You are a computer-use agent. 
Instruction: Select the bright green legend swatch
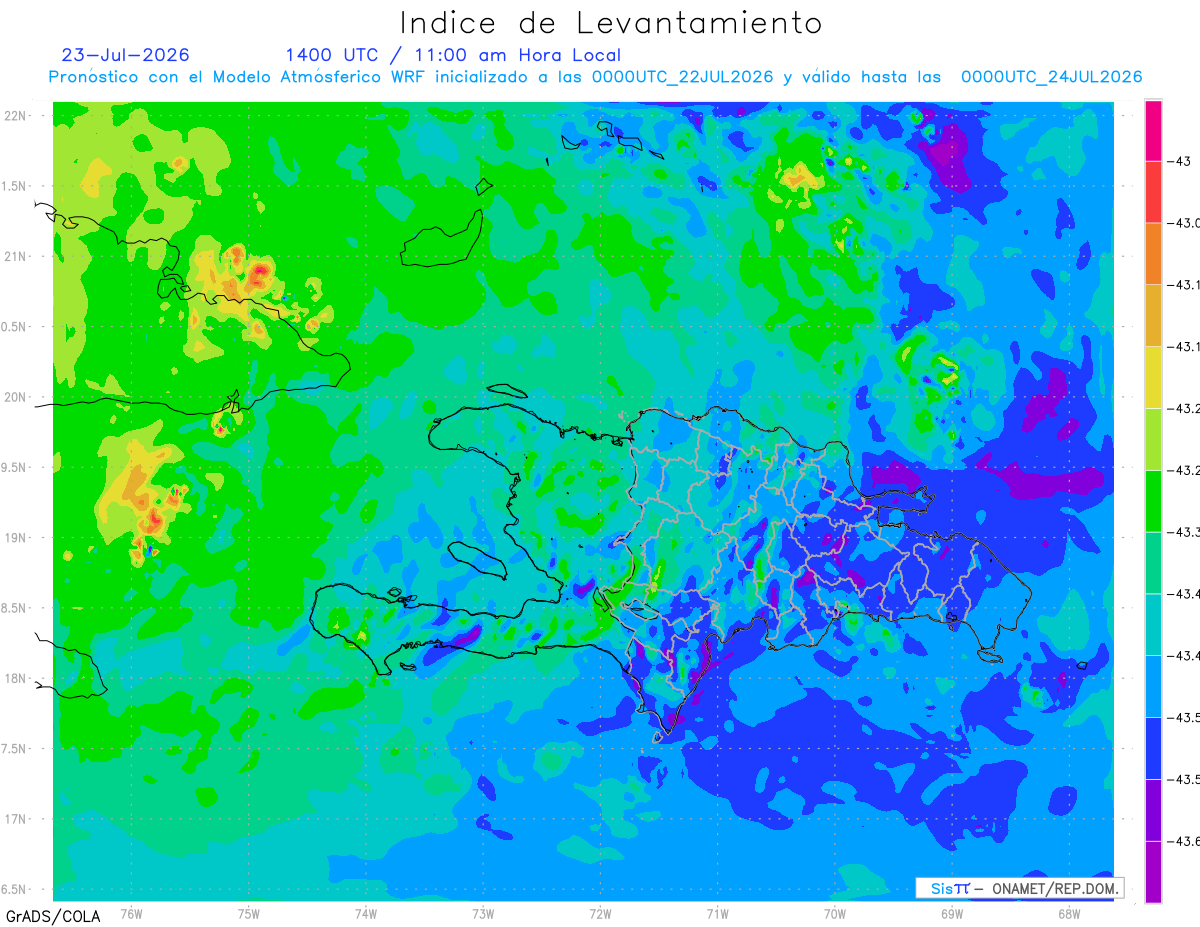tap(1153, 500)
